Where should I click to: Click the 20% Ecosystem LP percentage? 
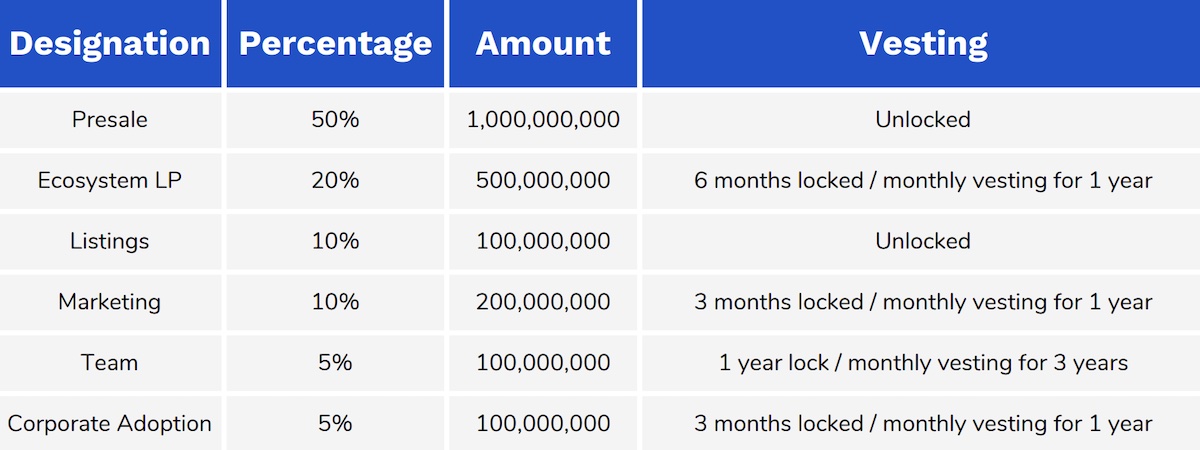[x=335, y=181]
